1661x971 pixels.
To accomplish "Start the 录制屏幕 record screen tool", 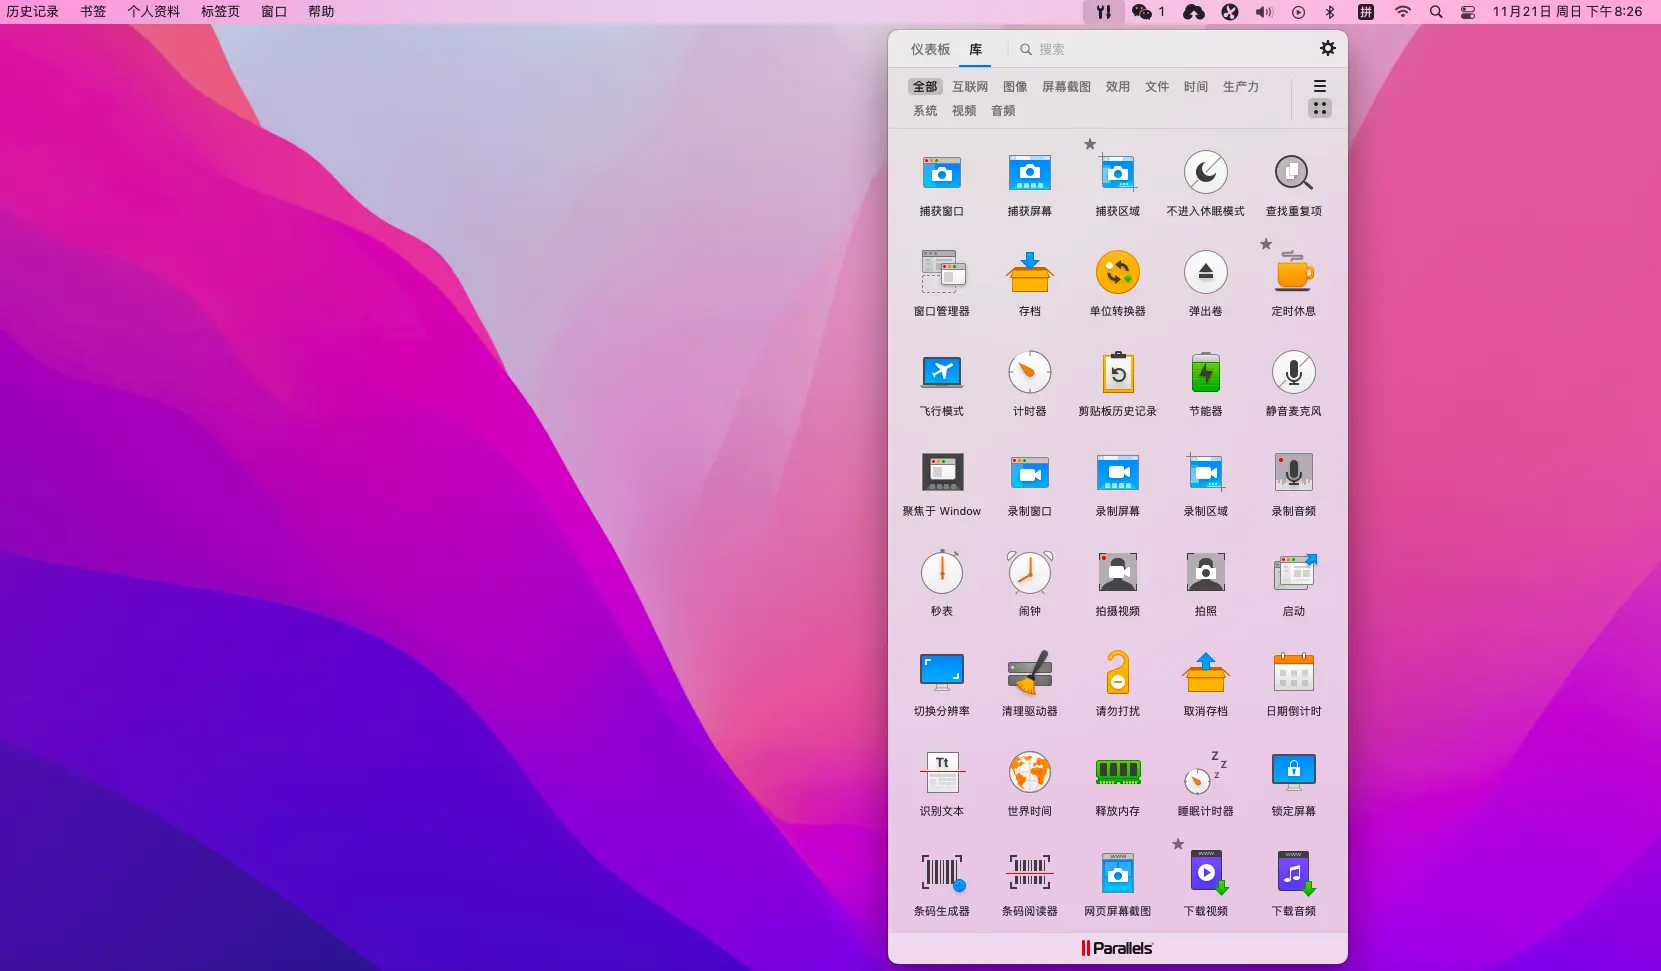I will click(1117, 474).
